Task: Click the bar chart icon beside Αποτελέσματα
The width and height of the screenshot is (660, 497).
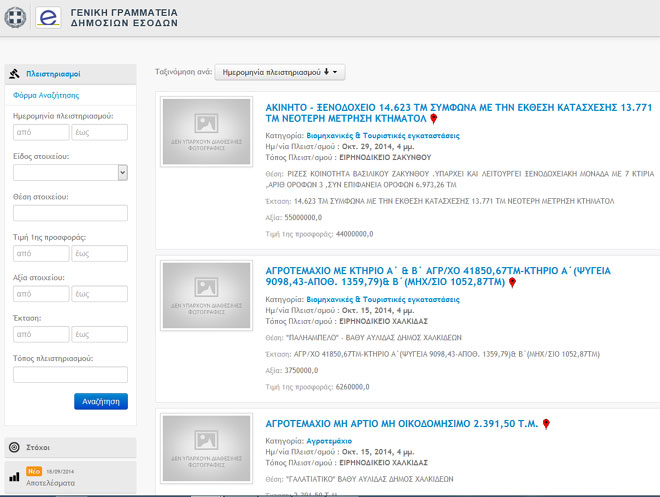Action: coord(14,478)
